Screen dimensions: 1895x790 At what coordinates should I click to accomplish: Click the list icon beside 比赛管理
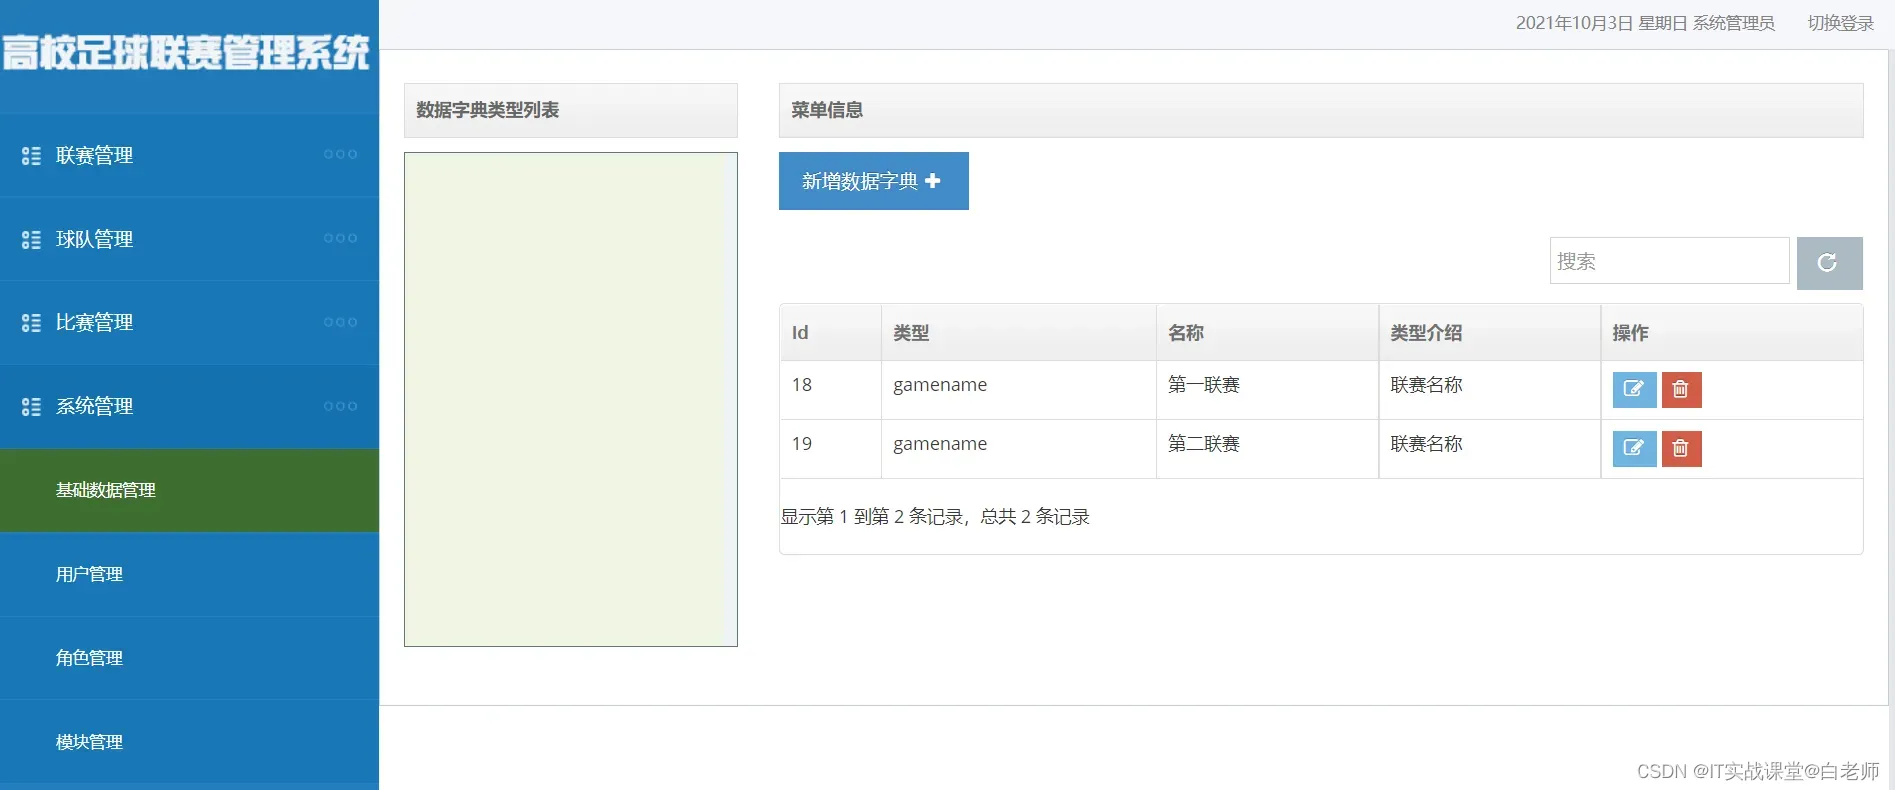pyautogui.click(x=31, y=323)
